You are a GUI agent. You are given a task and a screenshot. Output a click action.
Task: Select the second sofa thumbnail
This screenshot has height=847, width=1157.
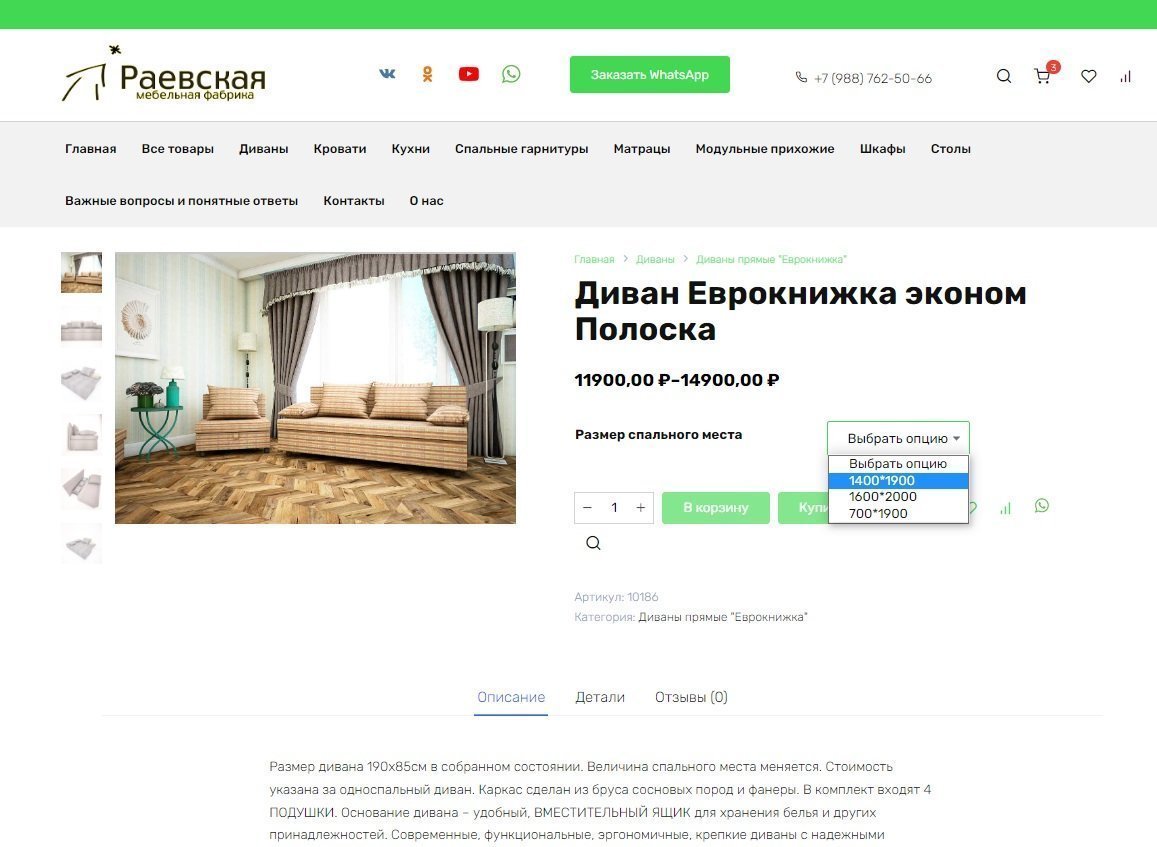pos(81,328)
